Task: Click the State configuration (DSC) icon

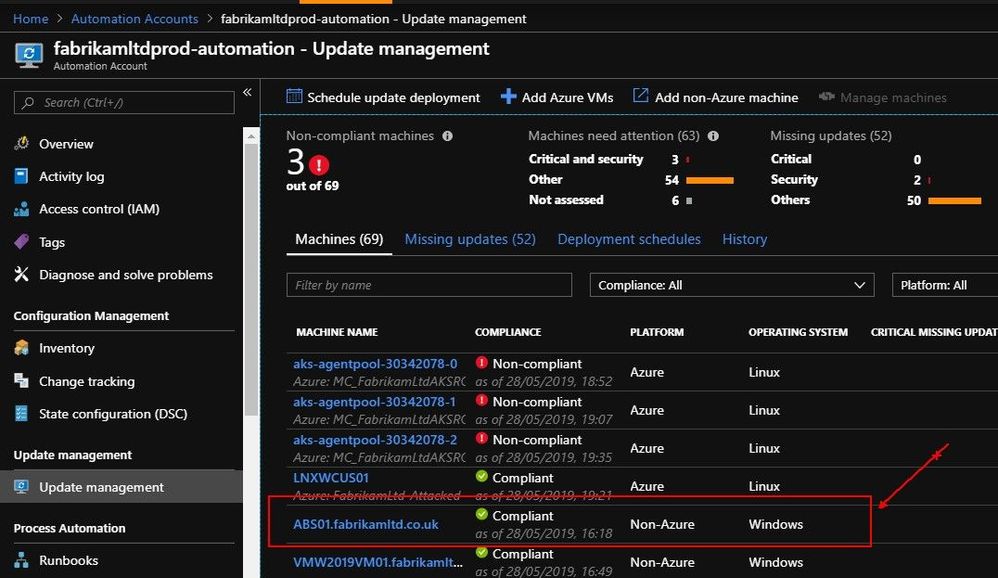Action: (22, 413)
